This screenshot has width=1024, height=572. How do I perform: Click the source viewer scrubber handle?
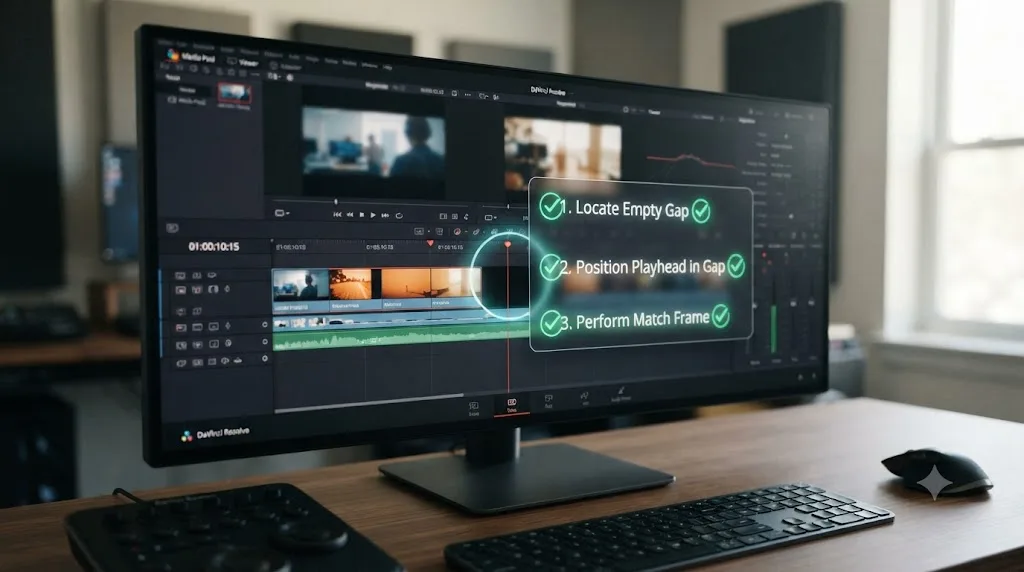(336, 202)
